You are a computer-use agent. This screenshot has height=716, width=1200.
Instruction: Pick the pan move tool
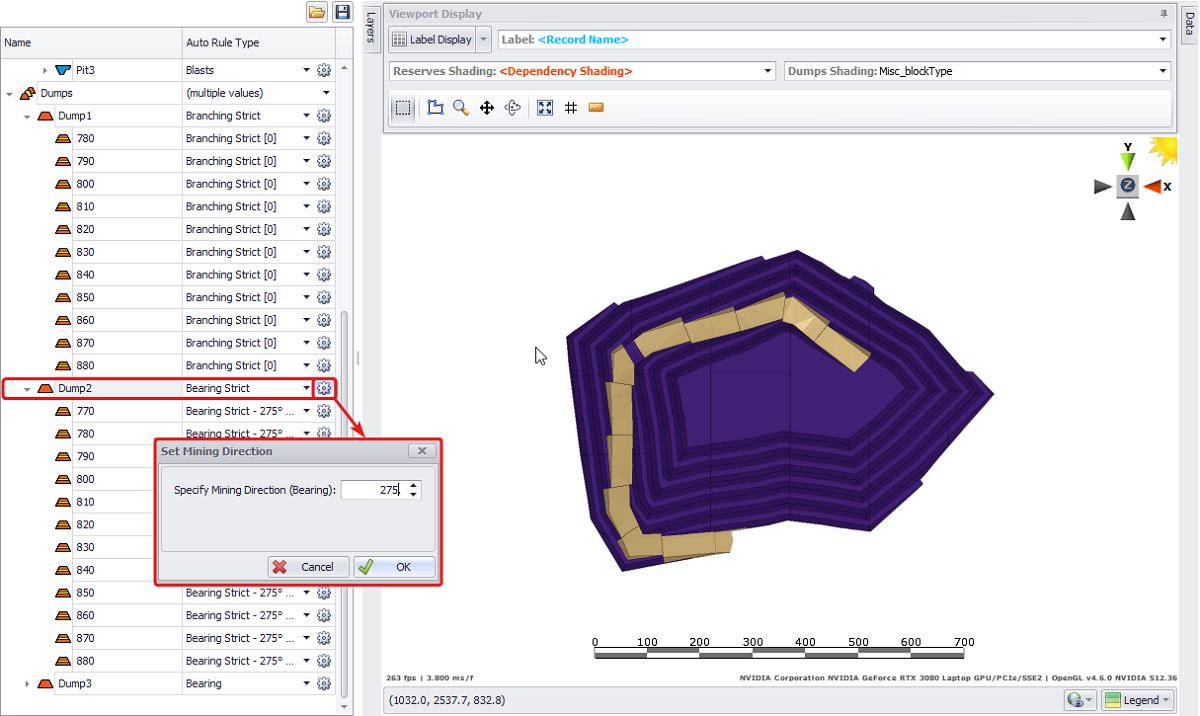tap(487, 108)
